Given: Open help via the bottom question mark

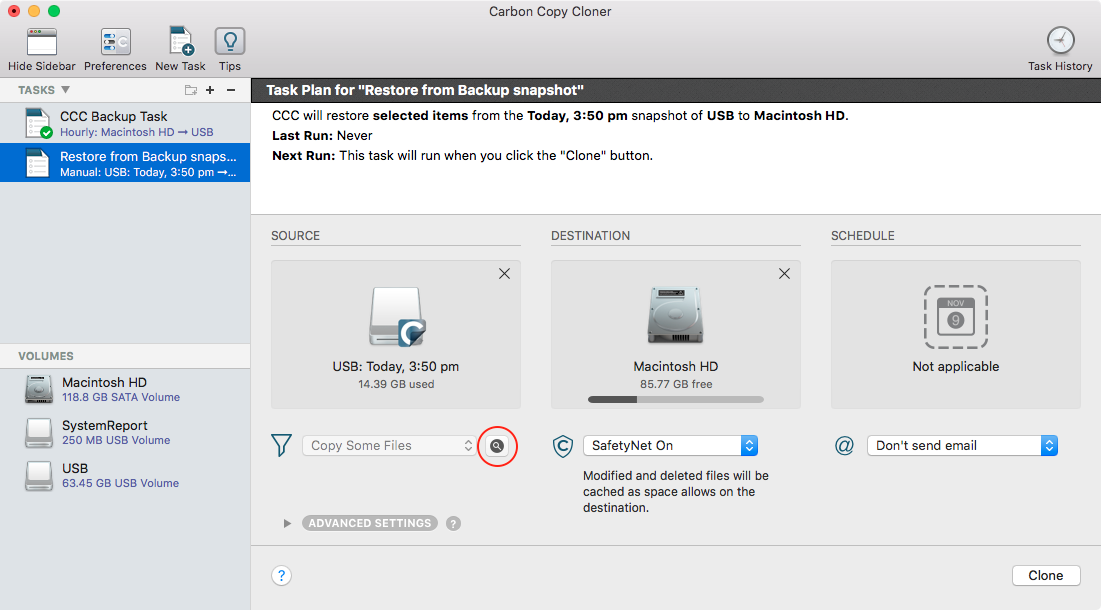Looking at the screenshot, I should coord(281,575).
